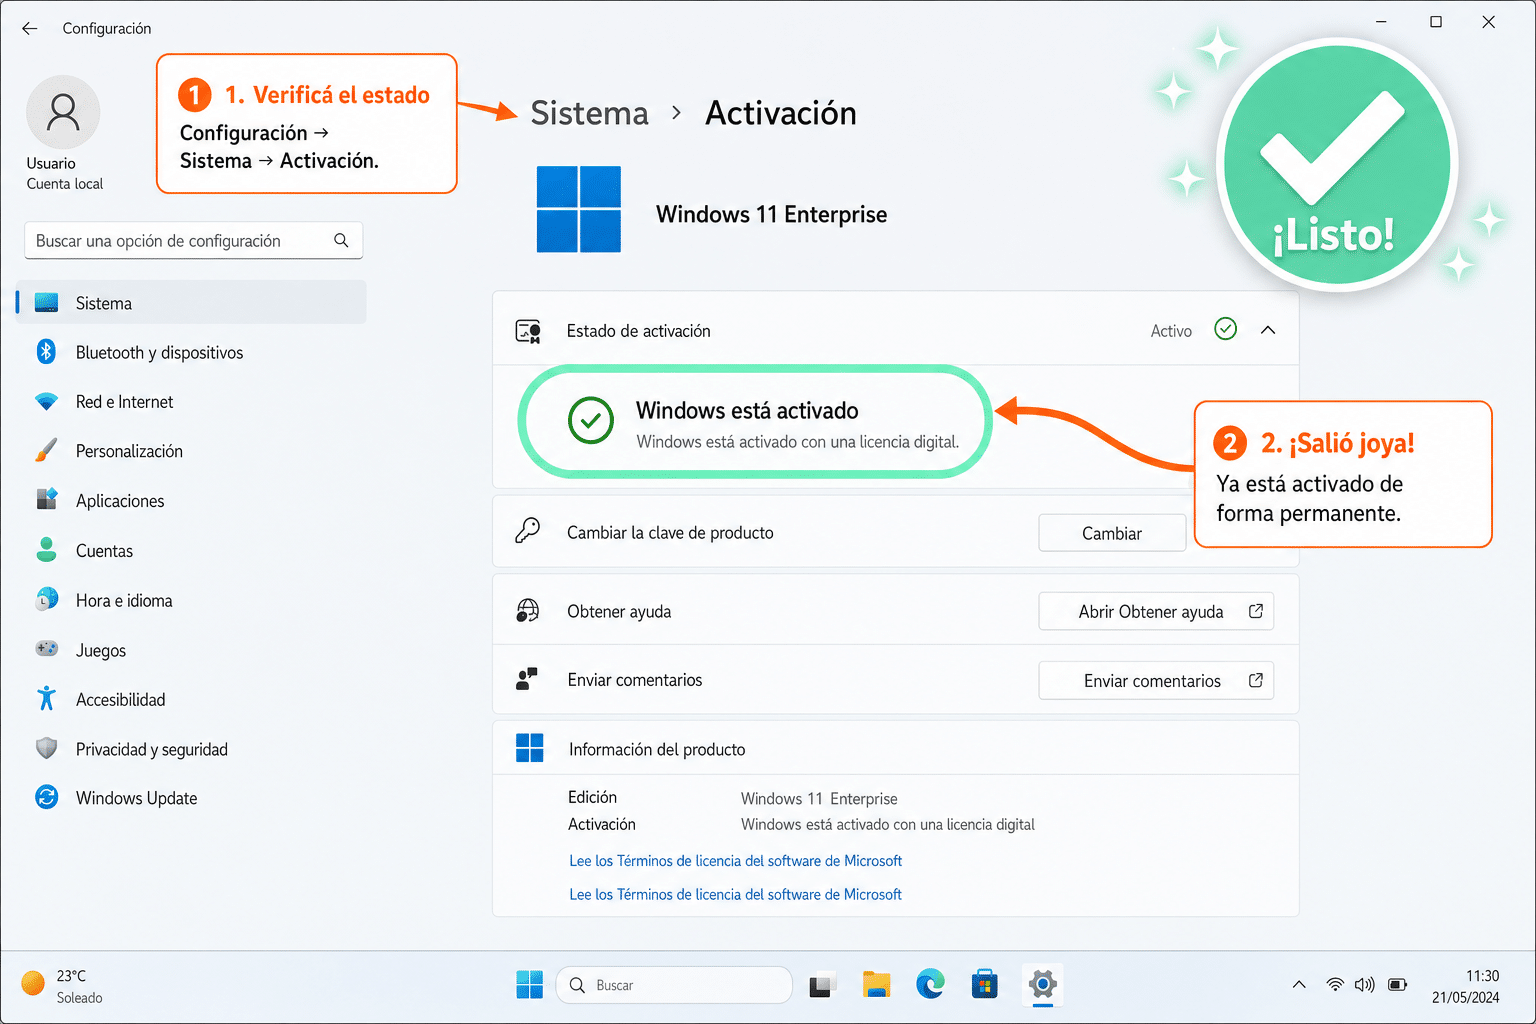Click the Buscar una opción de configuración field
The image size is (1536, 1024).
coord(193,240)
